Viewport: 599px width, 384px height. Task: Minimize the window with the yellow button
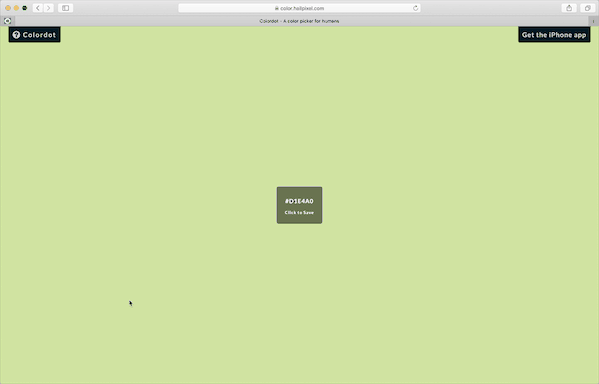coord(16,8)
